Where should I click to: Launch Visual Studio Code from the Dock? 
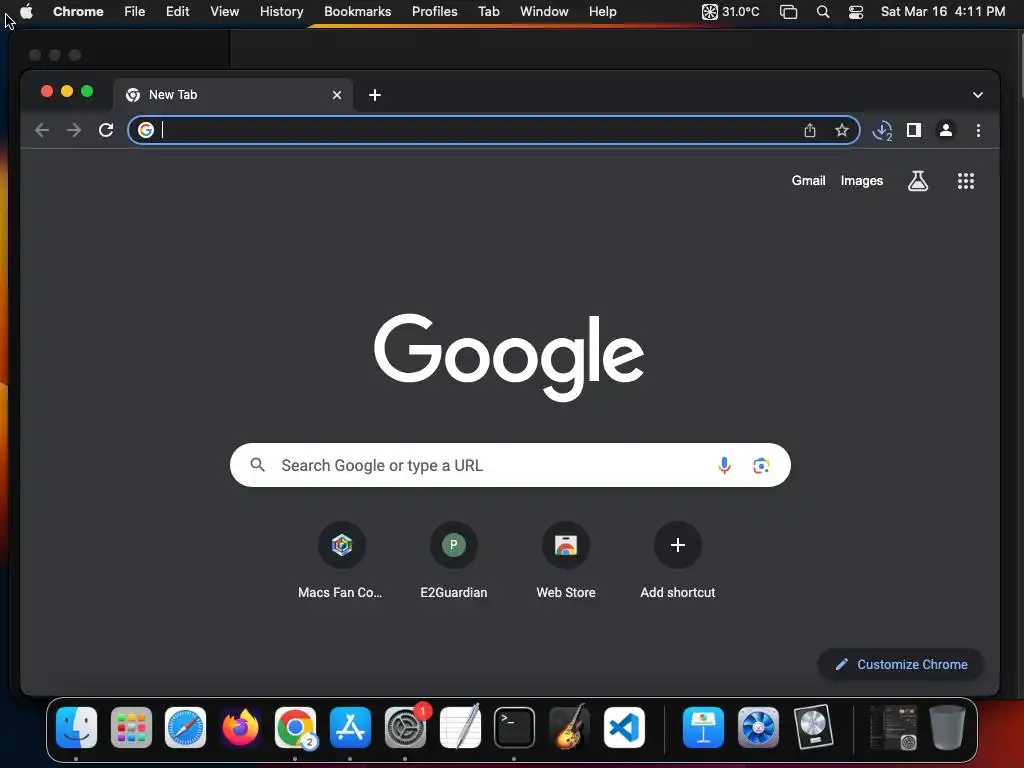click(624, 727)
